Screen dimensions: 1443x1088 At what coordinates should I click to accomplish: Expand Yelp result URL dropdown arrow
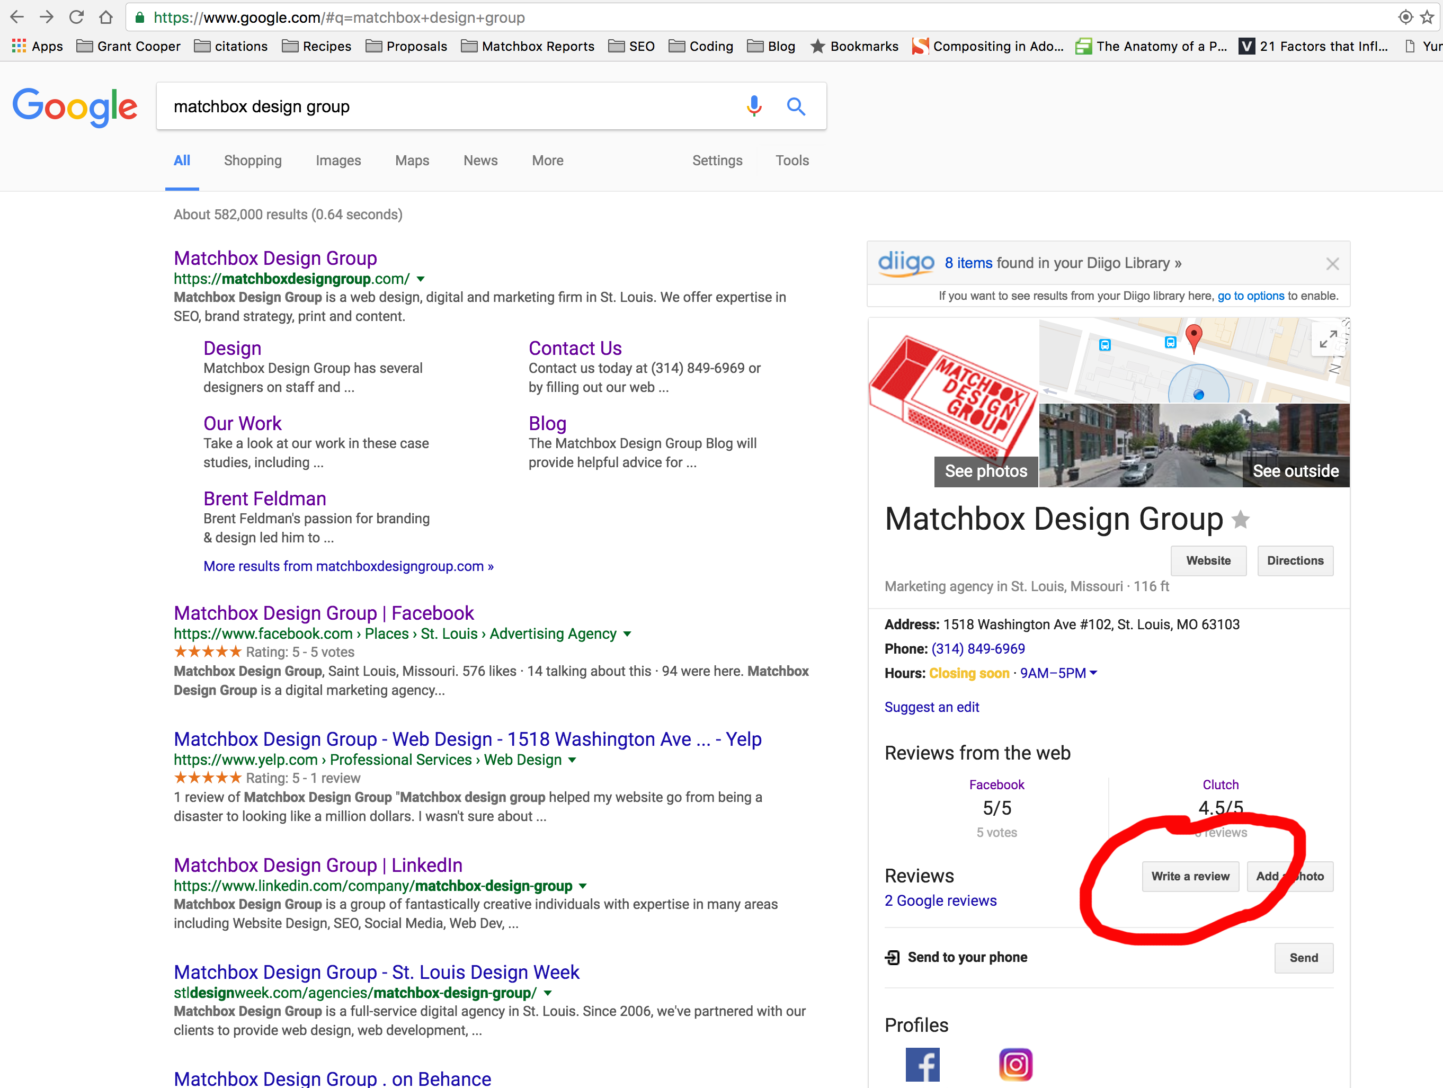(x=572, y=760)
